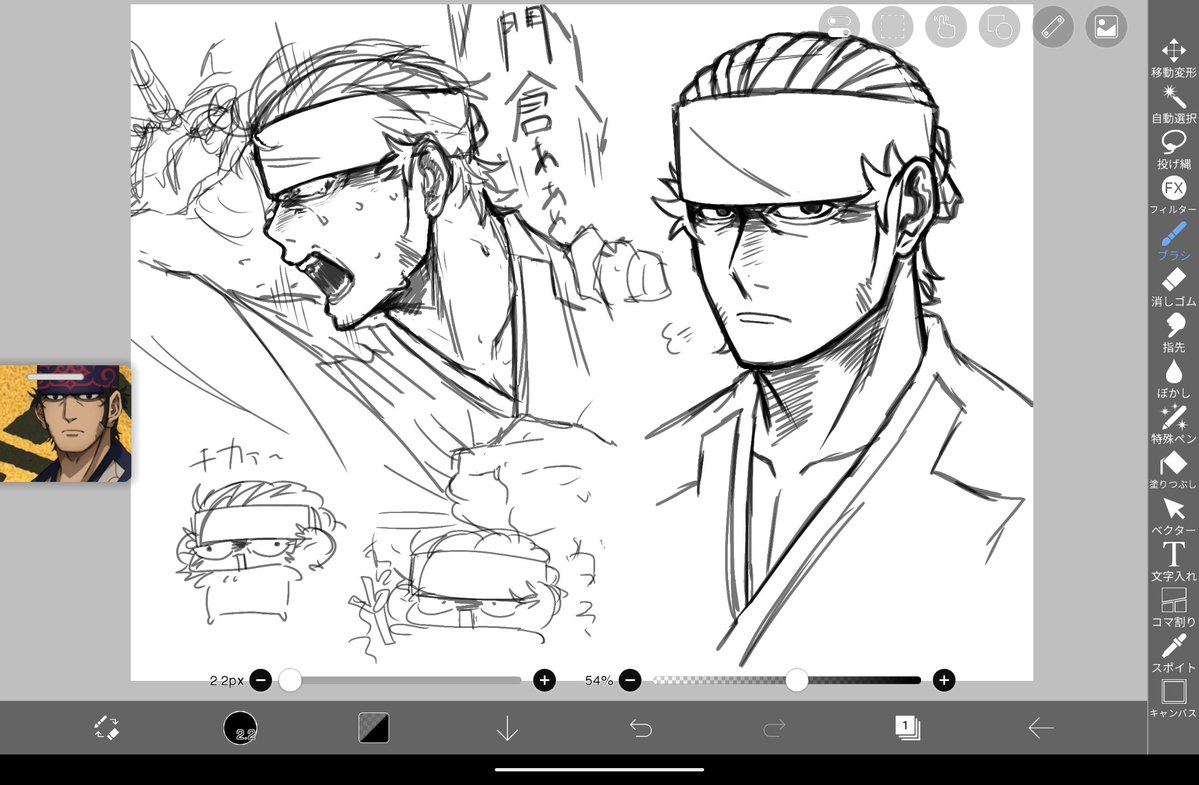
Task: Select the Smudge (指先) tool
Action: point(1173,333)
